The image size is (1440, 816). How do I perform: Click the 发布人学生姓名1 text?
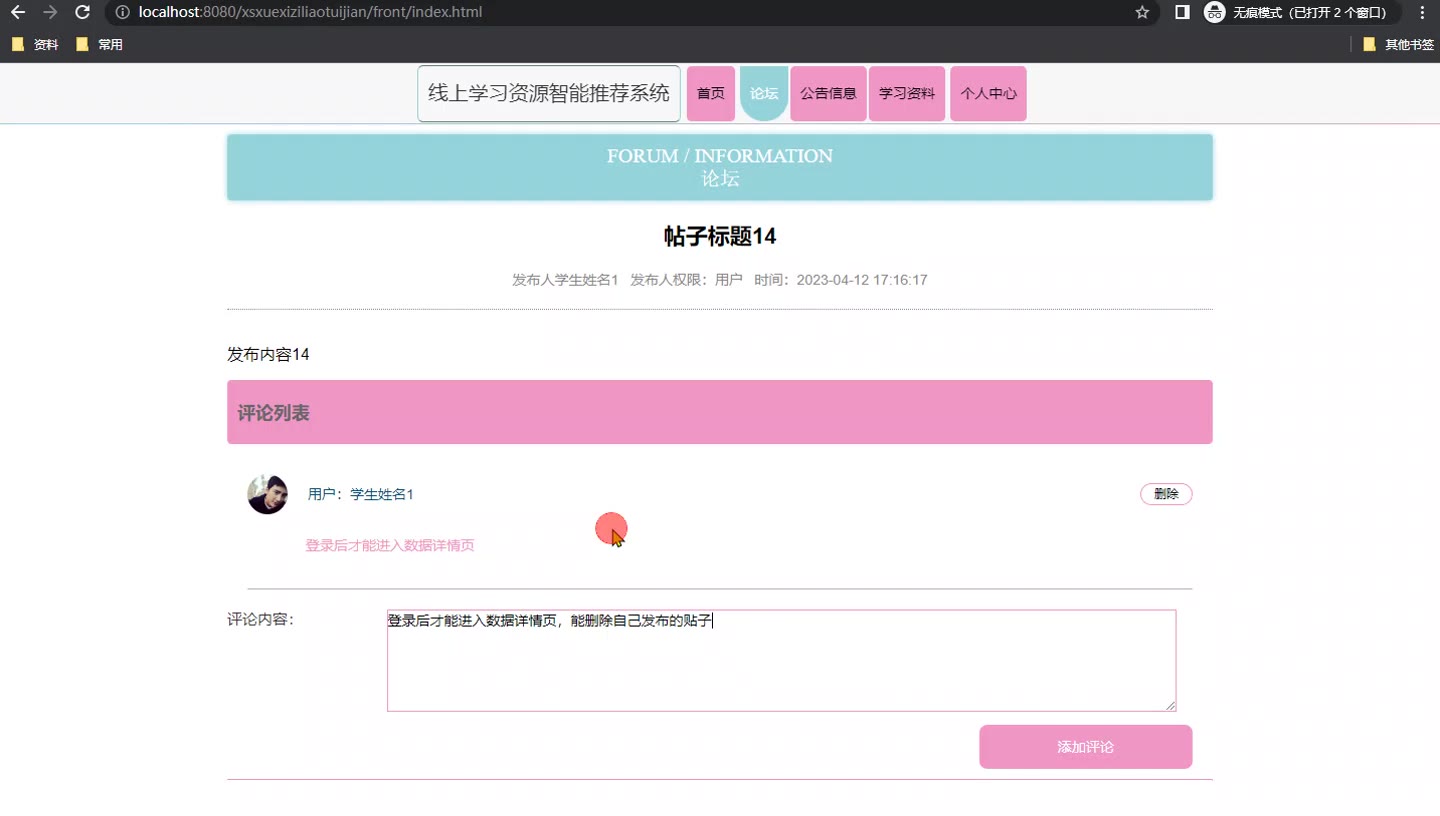(565, 280)
